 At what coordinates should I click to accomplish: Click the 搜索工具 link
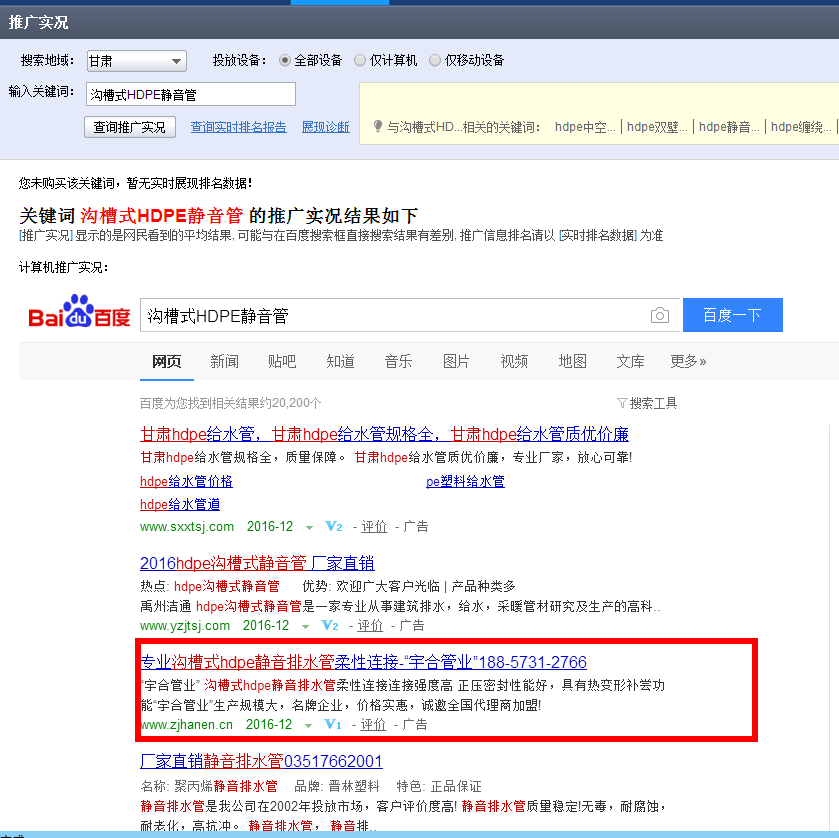coord(653,403)
